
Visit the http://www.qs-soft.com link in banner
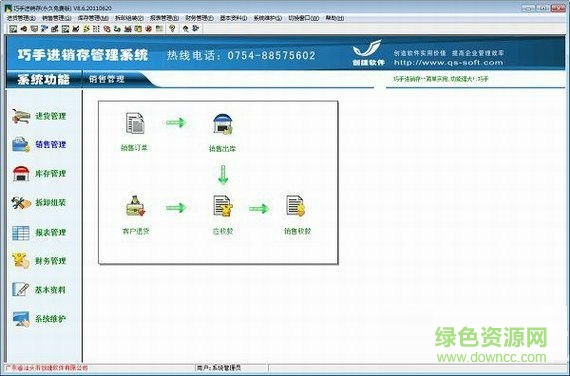[449, 63]
